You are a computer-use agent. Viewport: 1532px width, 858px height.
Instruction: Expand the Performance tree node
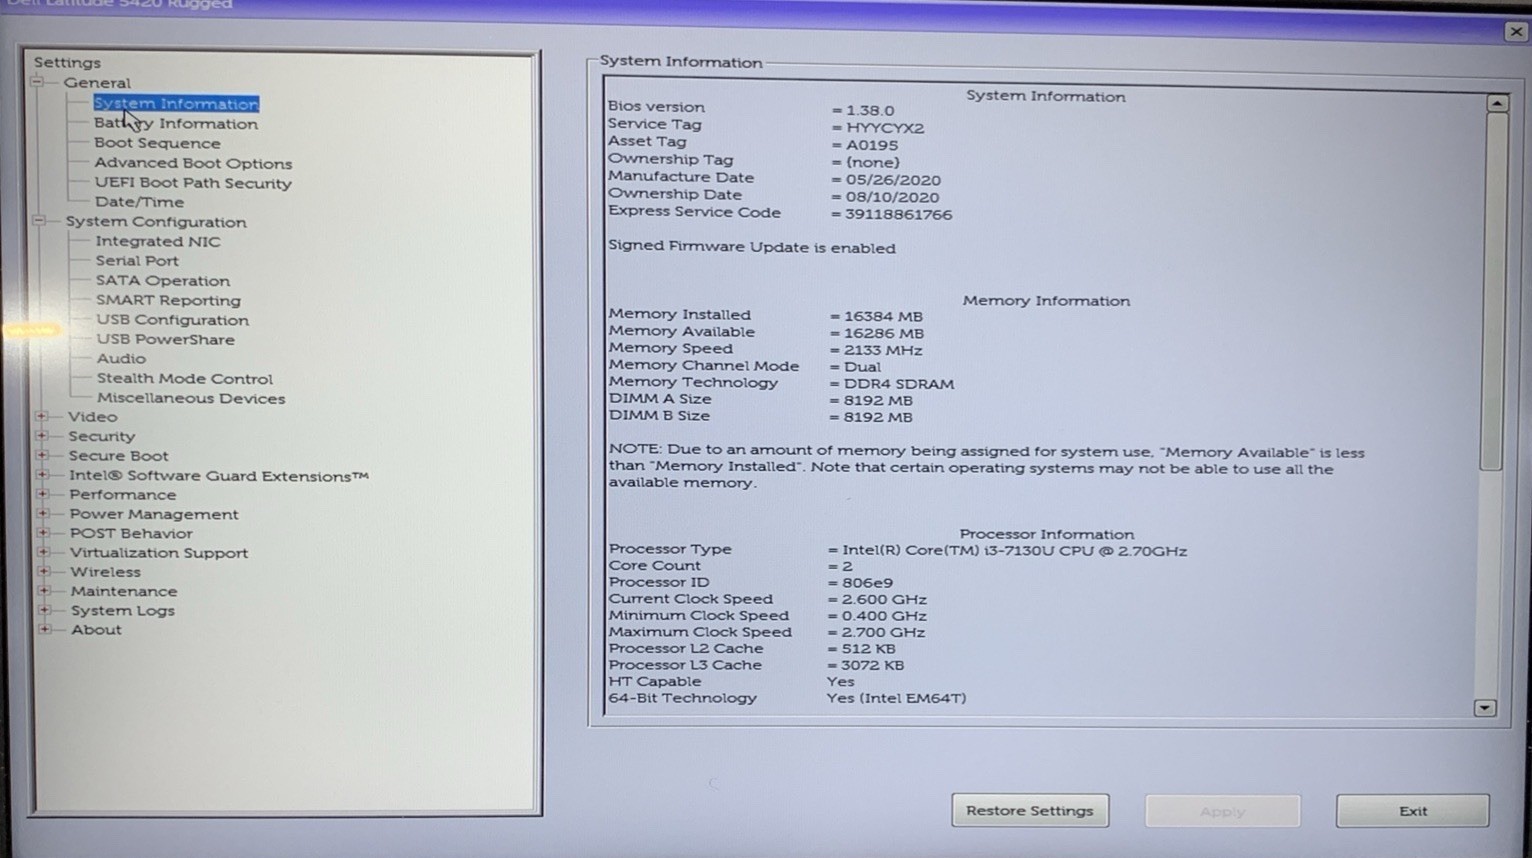point(42,494)
